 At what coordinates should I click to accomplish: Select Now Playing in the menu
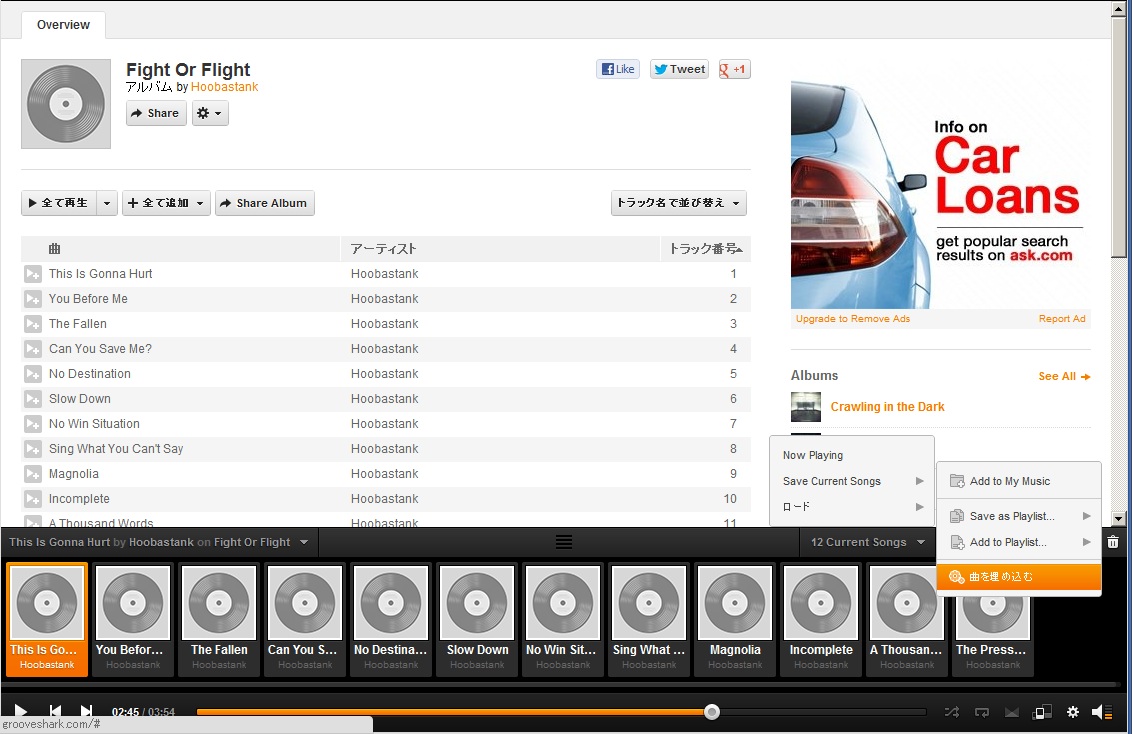pyautogui.click(x=852, y=455)
